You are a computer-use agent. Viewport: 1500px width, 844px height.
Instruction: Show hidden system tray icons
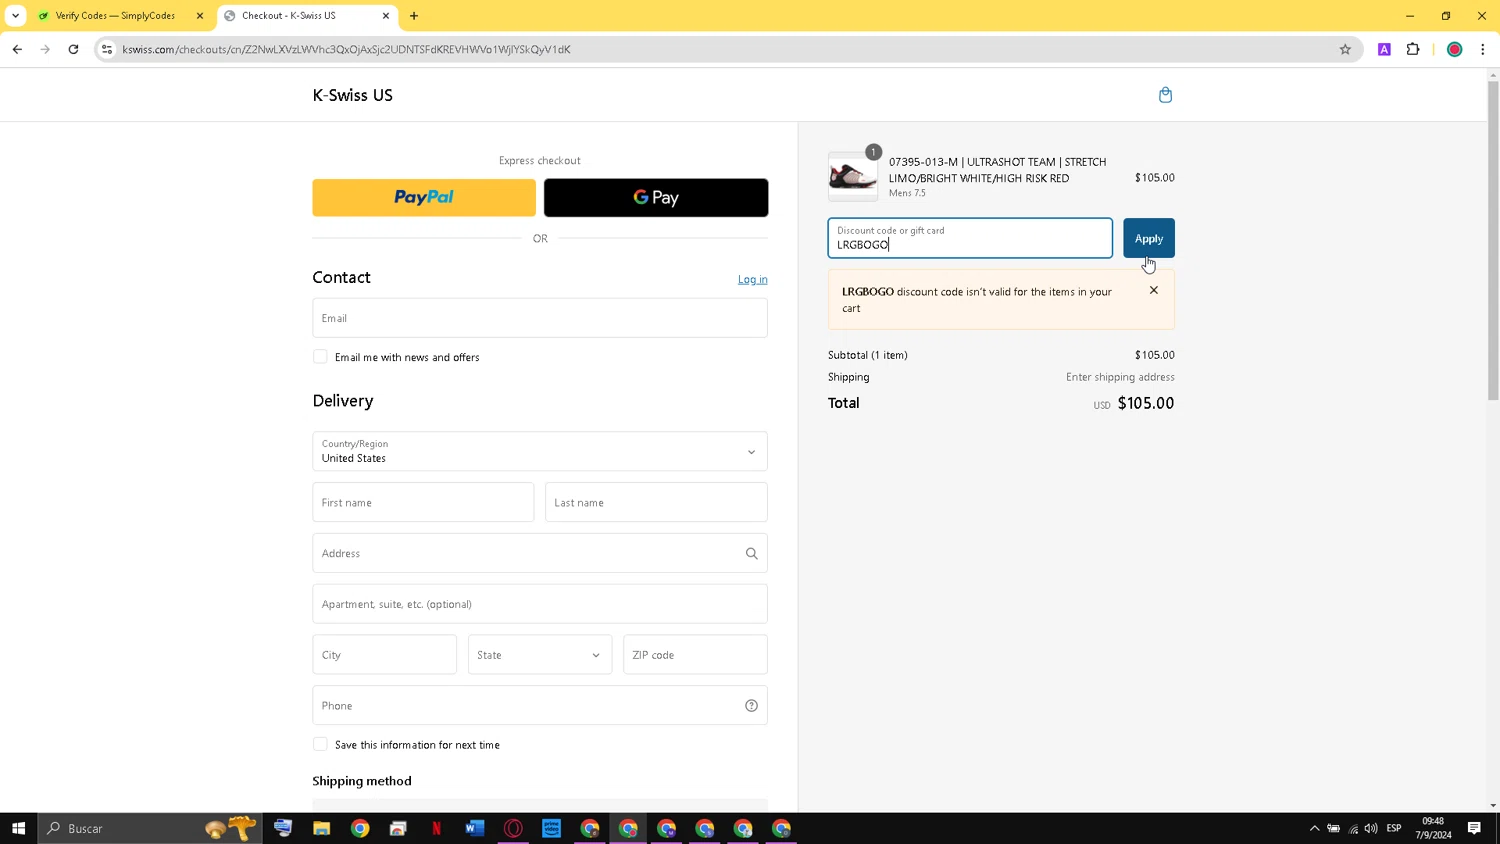pos(1314,828)
